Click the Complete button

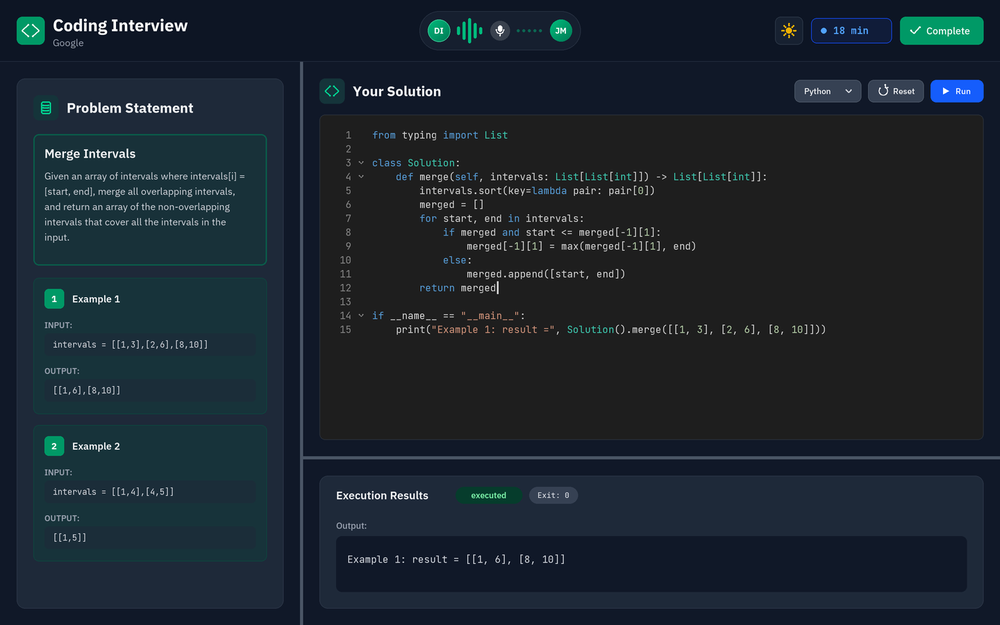(x=941, y=31)
